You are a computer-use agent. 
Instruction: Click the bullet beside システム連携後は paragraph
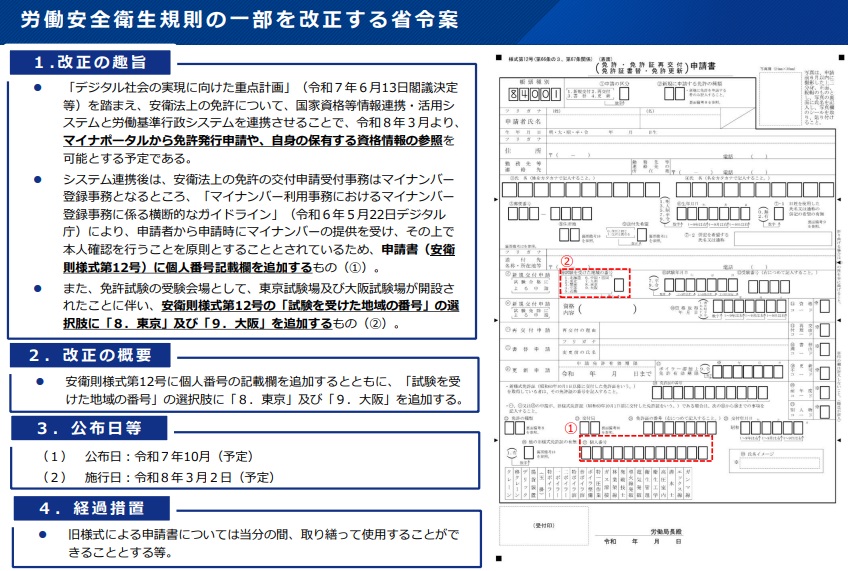point(37,179)
